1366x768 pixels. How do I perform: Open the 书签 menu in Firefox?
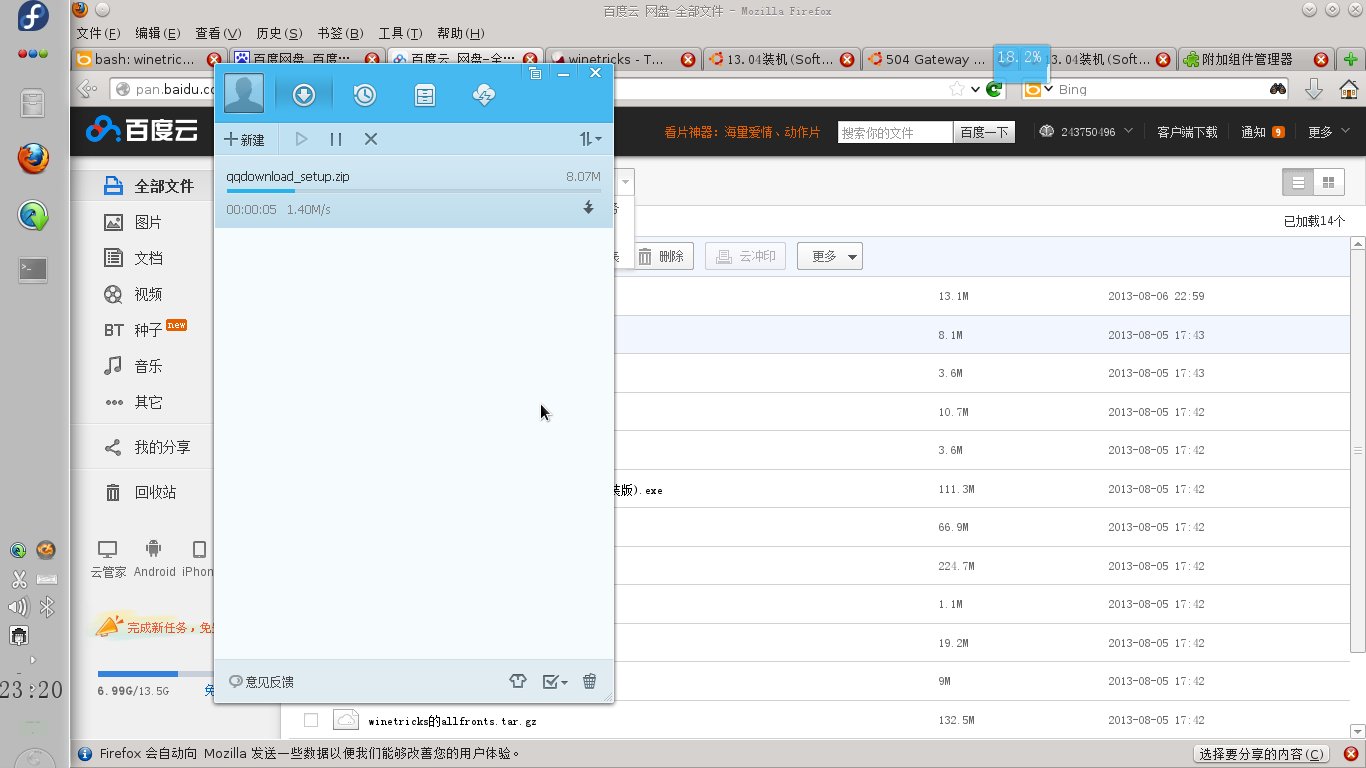(x=340, y=33)
